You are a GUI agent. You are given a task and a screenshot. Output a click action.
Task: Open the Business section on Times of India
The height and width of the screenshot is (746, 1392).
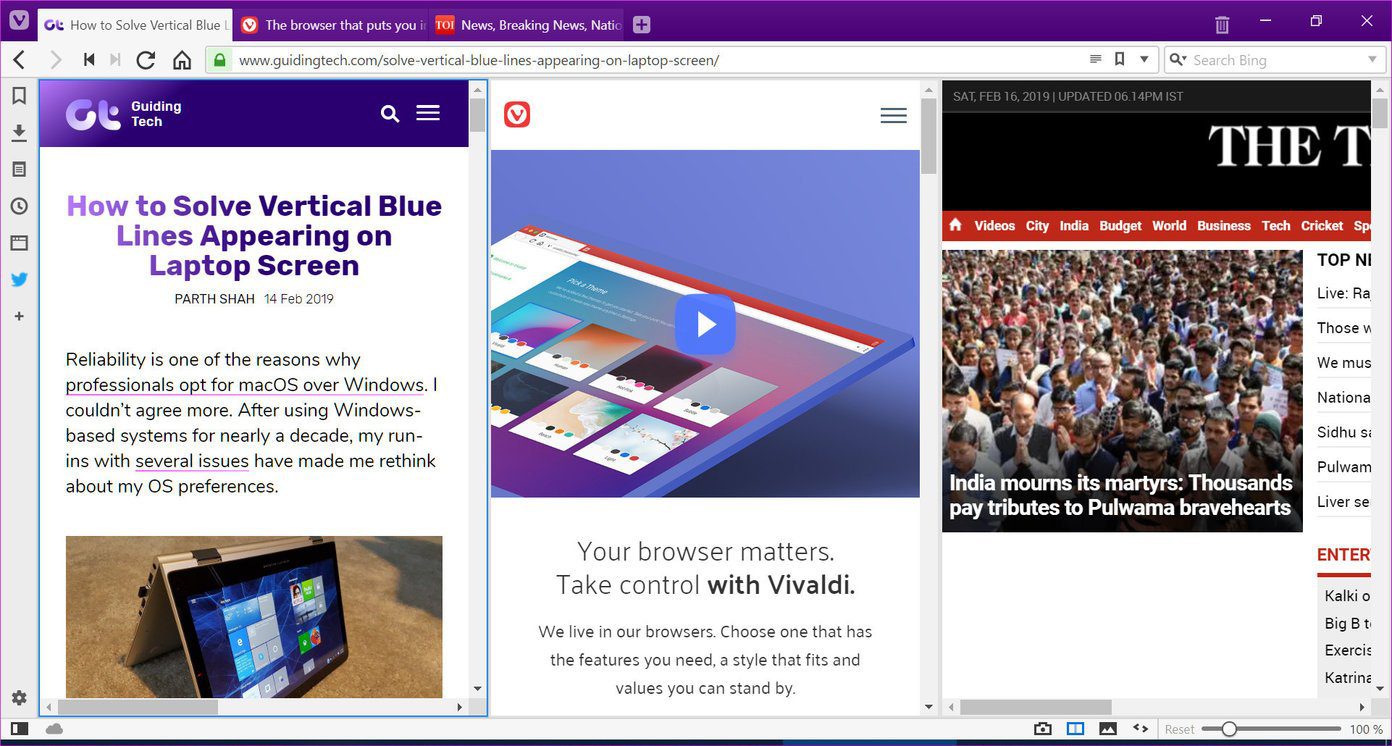[1224, 225]
